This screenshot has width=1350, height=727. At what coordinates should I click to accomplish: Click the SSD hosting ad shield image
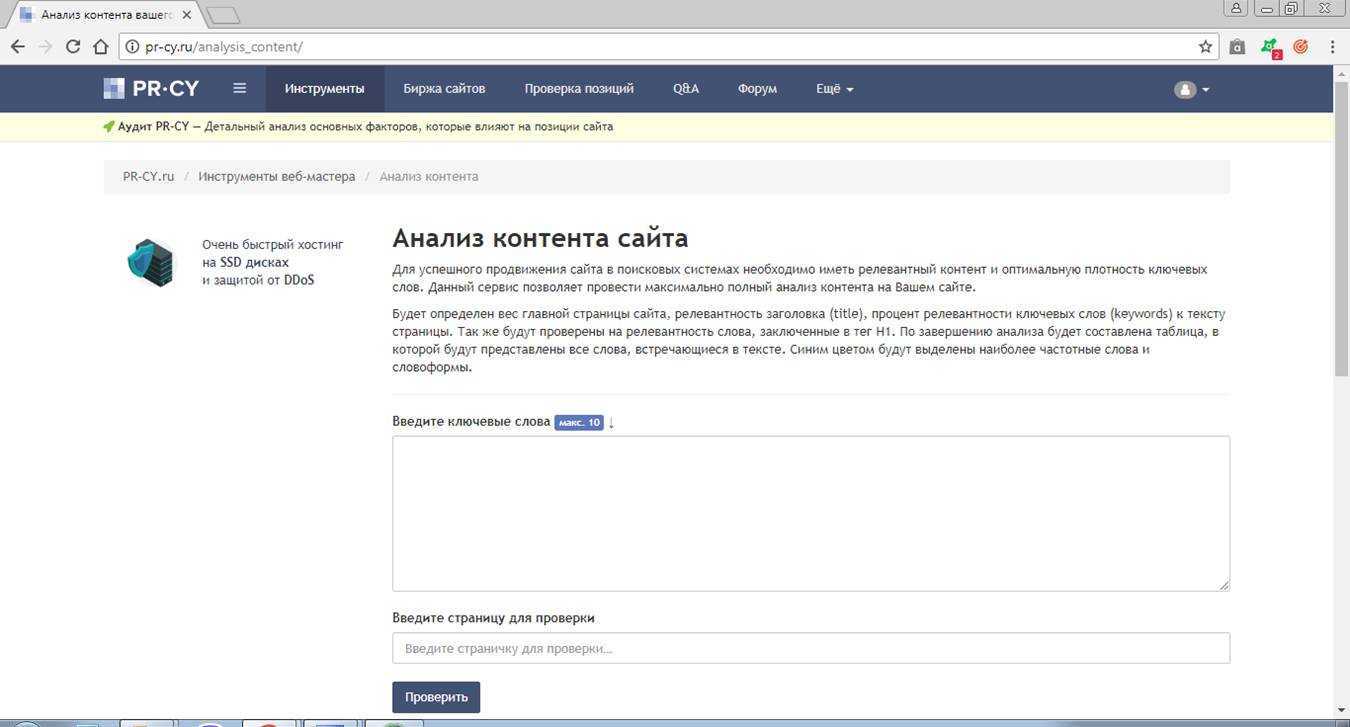pos(150,262)
